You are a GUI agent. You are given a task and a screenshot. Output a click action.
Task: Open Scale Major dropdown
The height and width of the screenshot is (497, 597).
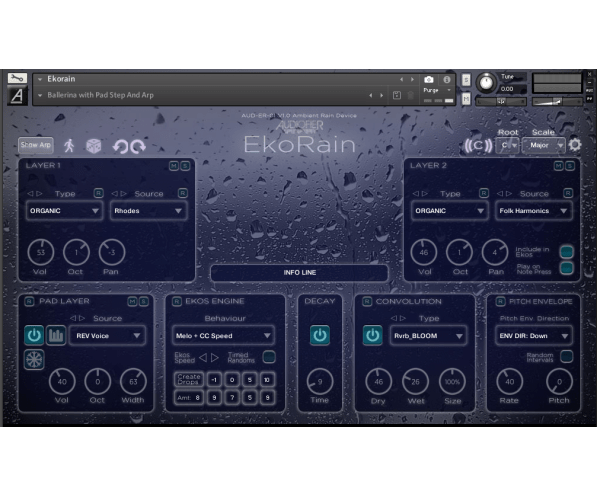[x=544, y=145]
